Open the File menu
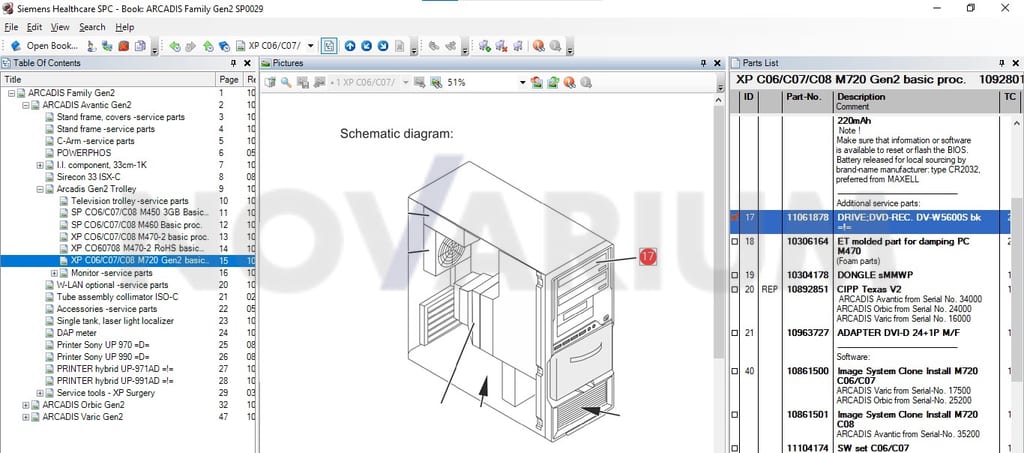1024x453 pixels. coord(11,27)
